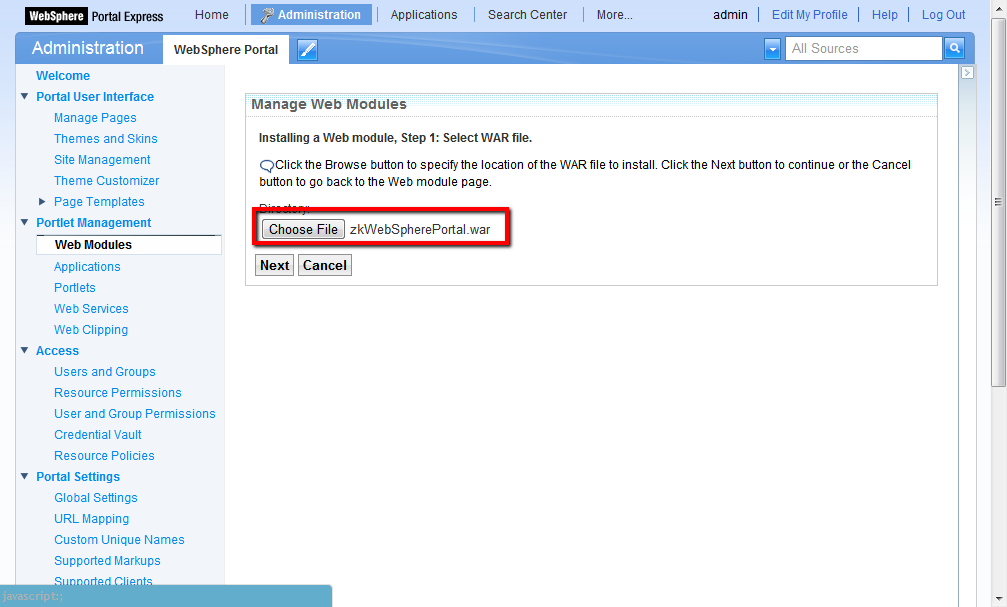Viewport: 1007px width, 607px height.
Task: Open Web Services
Action: pos(91,308)
